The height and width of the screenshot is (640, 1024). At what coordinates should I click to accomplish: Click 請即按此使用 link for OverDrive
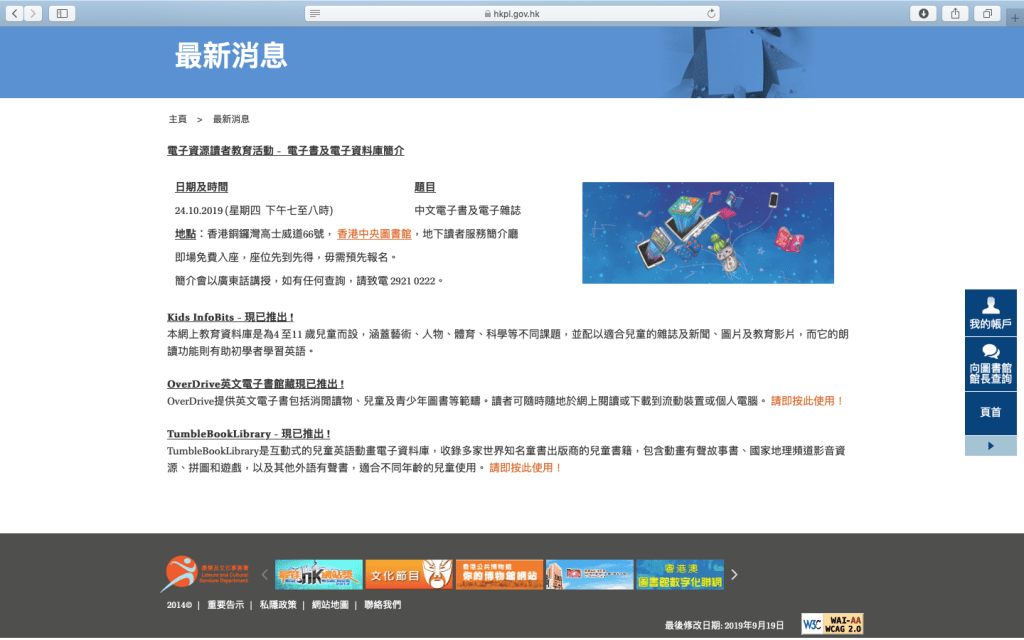[x=807, y=401]
